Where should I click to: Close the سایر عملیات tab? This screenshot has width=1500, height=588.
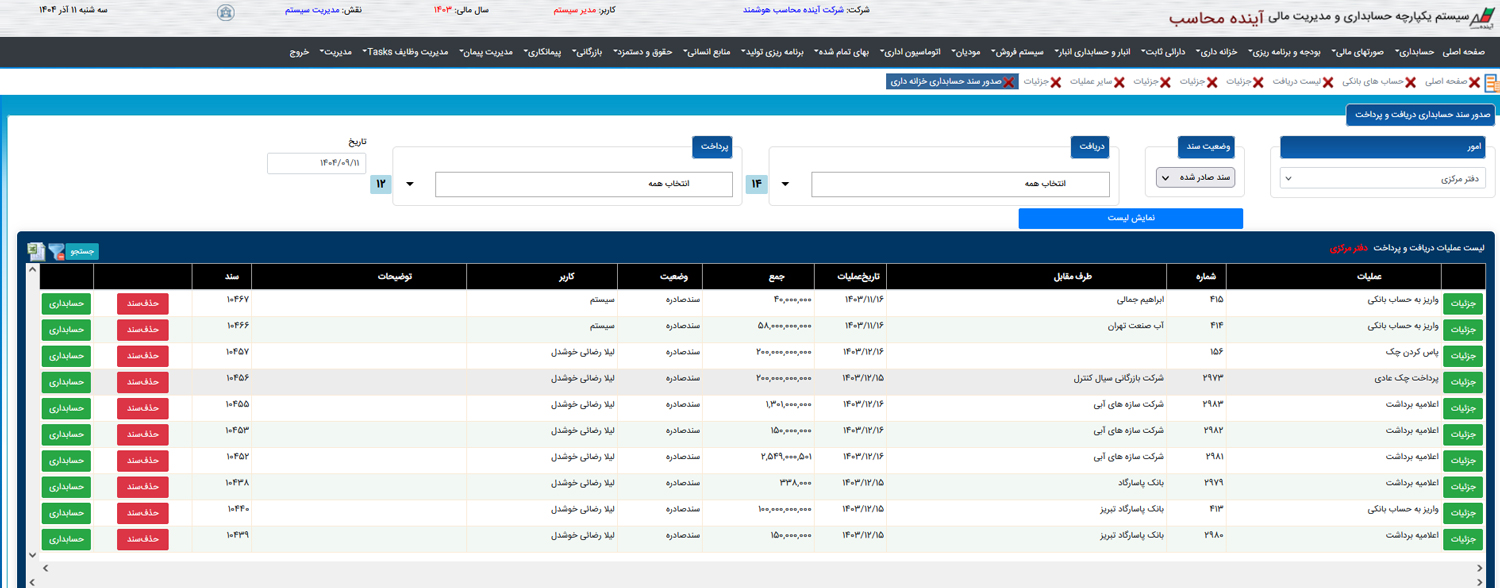pos(1119,82)
